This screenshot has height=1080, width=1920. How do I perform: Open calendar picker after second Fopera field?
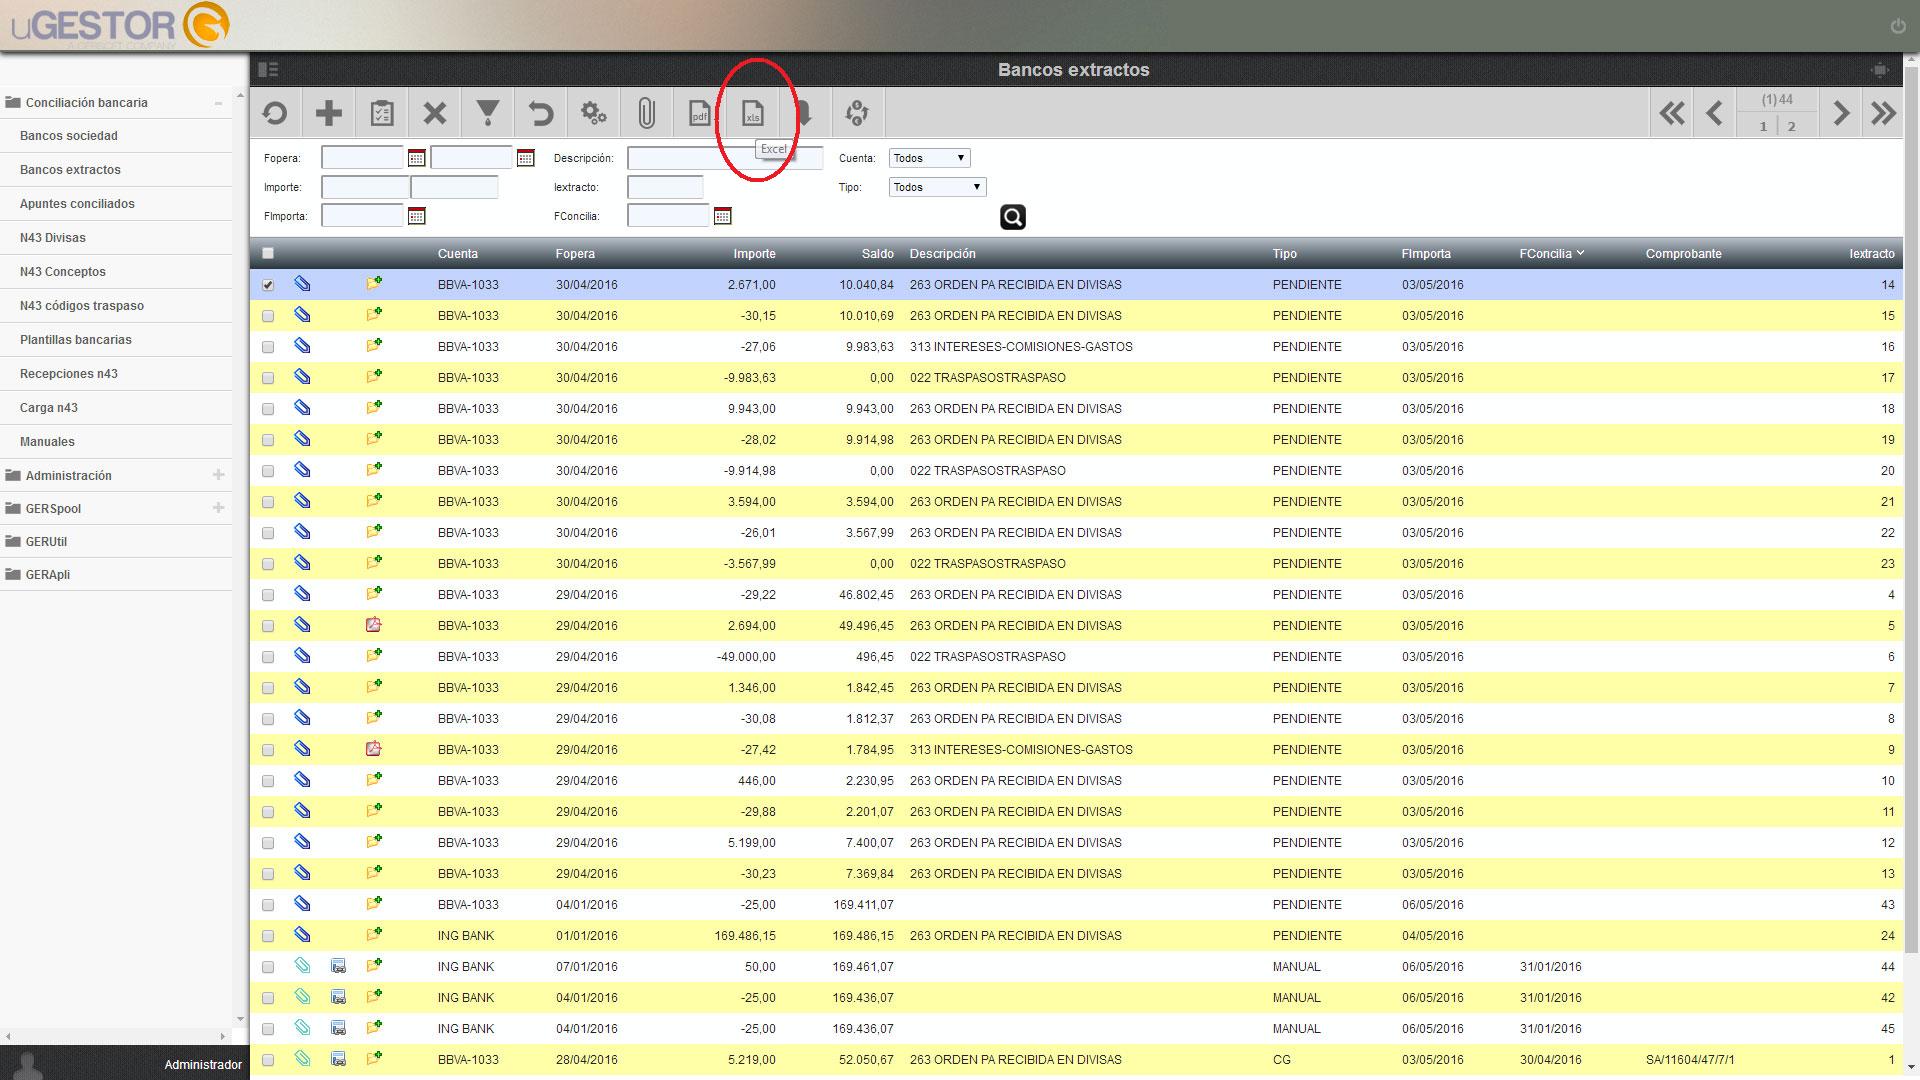point(525,158)
